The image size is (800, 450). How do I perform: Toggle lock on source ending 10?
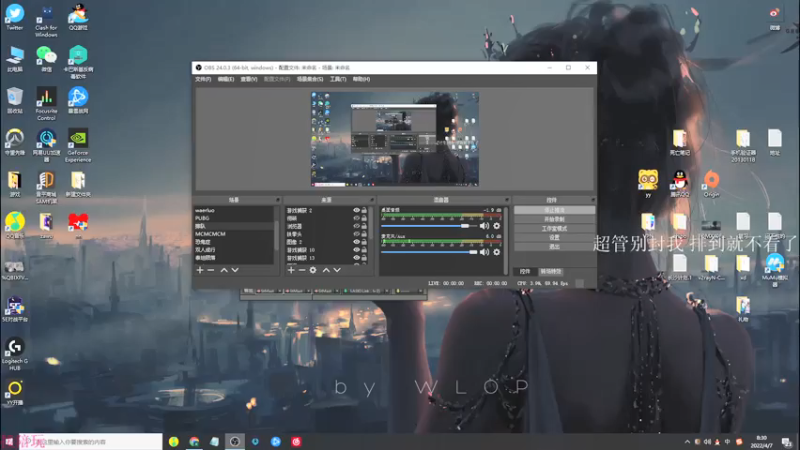click(364, 250)
